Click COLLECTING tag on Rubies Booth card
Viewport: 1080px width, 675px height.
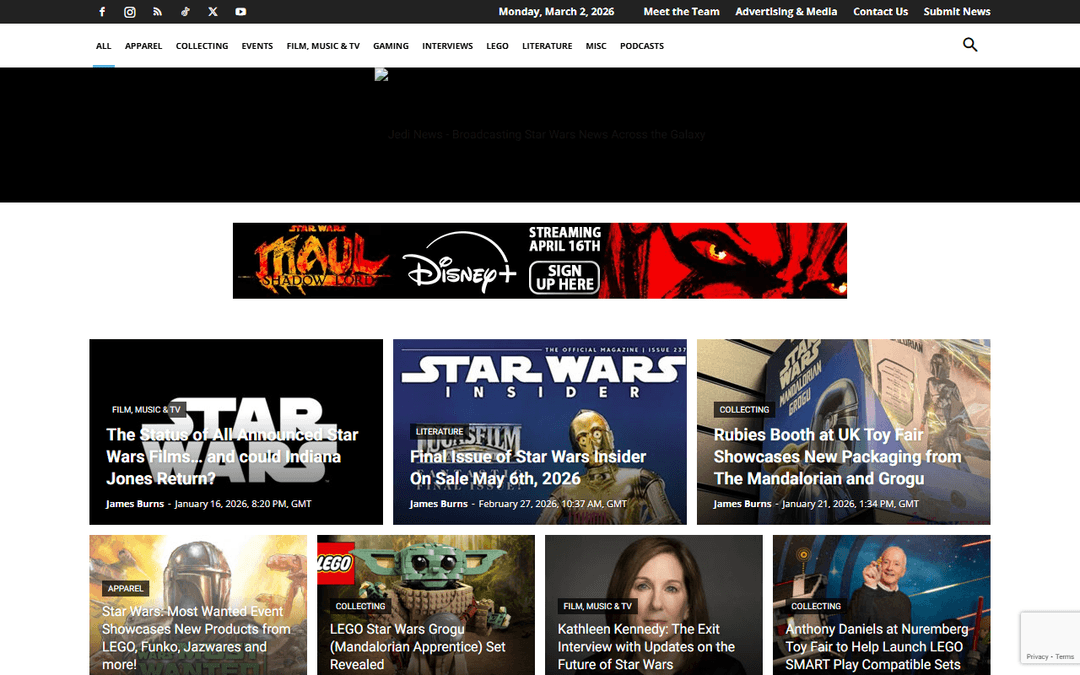point(744,410)
